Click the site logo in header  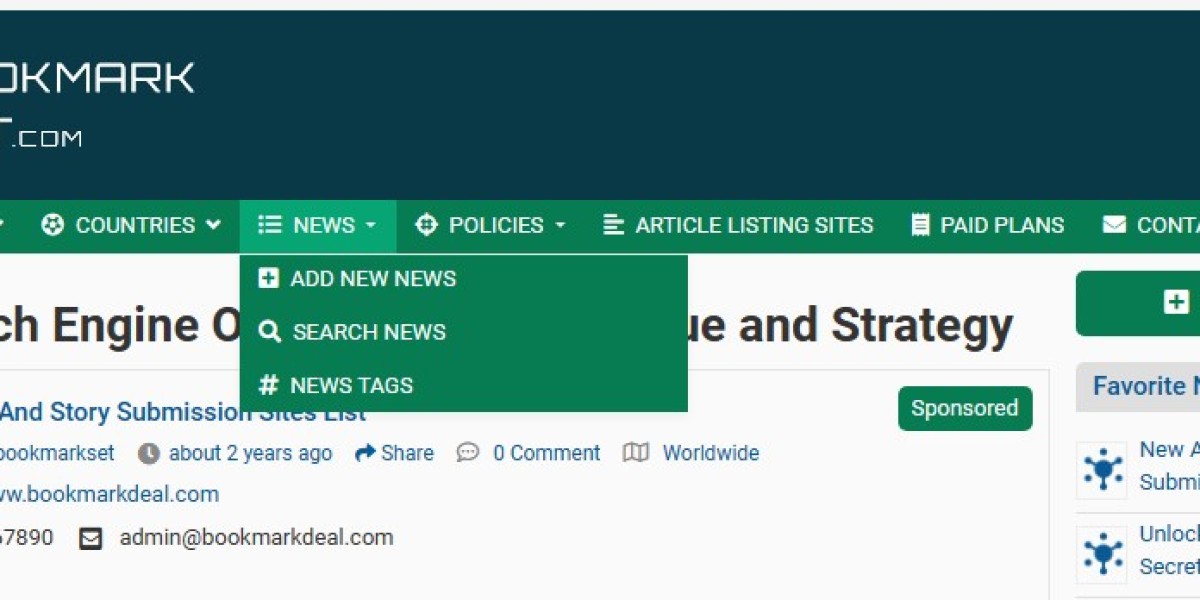97,105
